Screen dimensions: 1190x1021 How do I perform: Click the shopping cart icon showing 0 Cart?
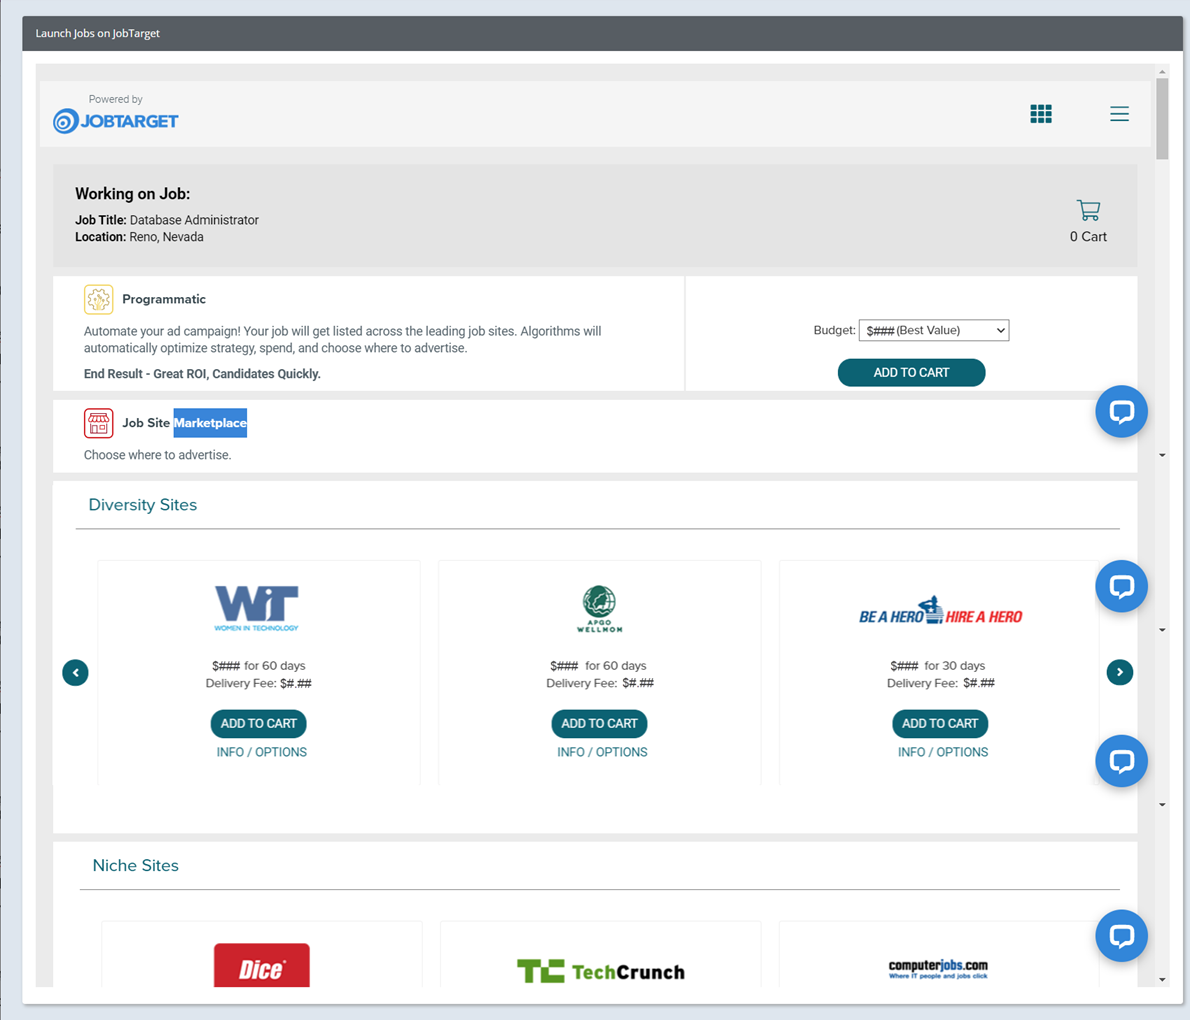point(1088,211)
